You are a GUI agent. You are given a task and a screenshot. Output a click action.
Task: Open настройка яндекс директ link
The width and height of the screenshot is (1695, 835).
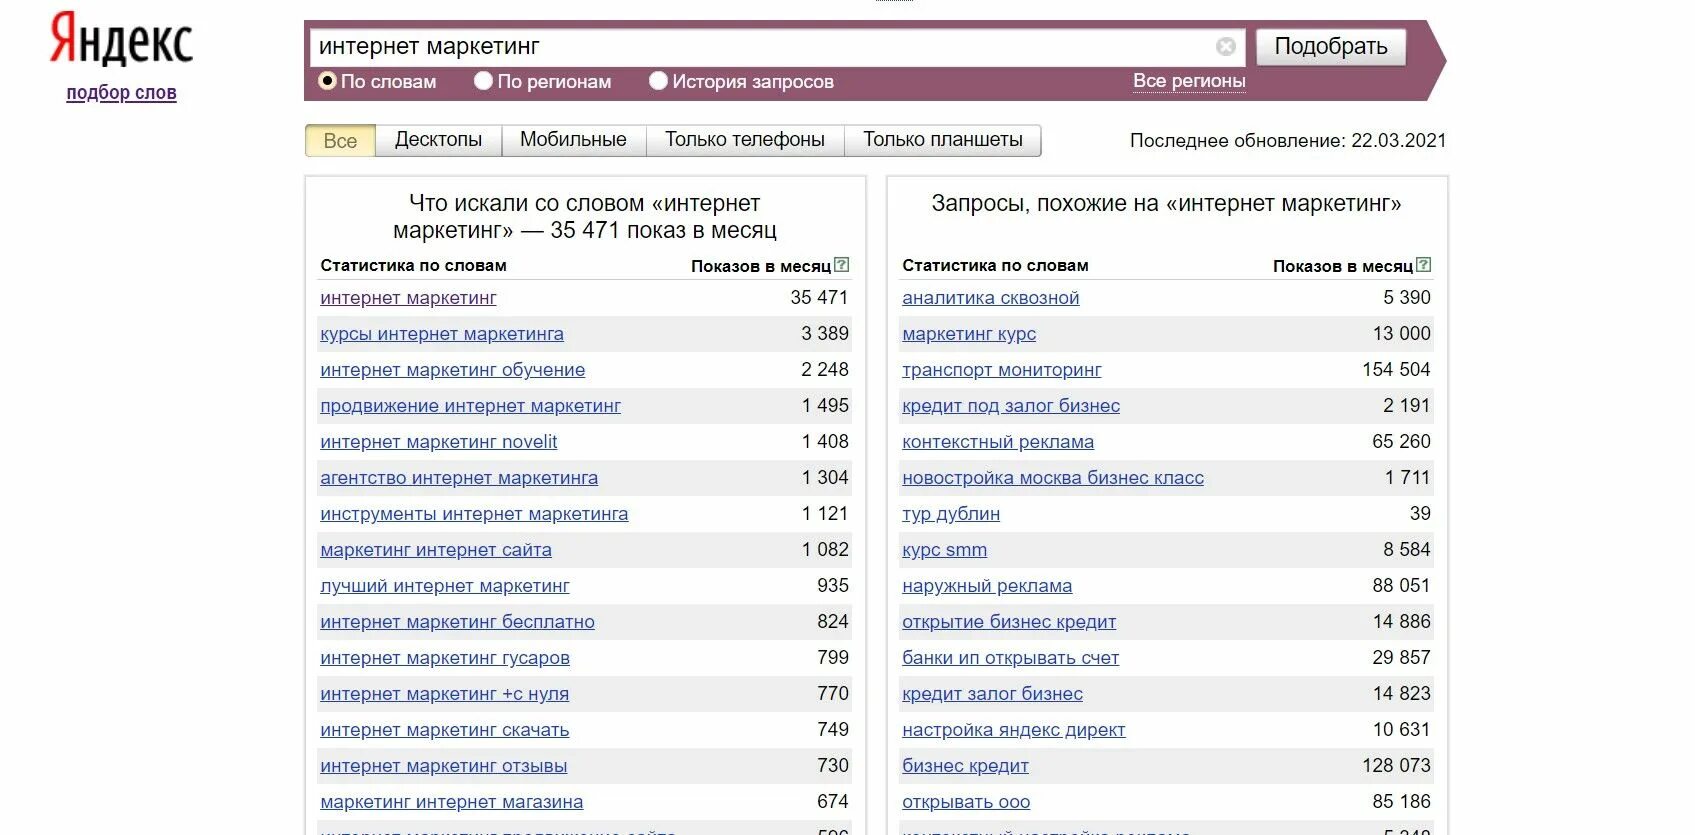(x=1014, y=730)
